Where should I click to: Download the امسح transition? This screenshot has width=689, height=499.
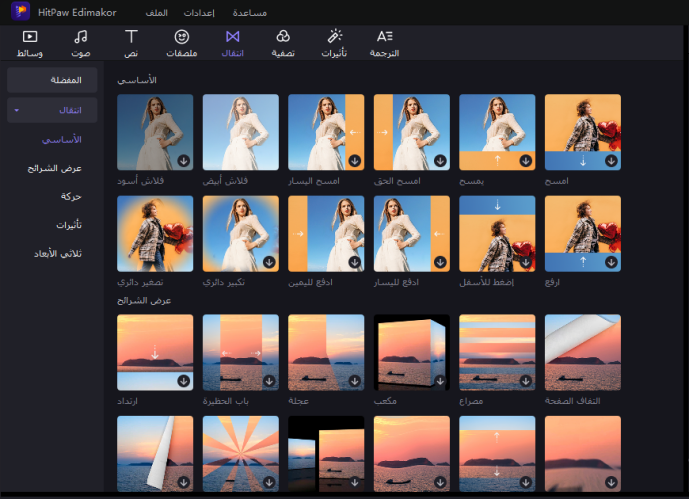[611, 161]
